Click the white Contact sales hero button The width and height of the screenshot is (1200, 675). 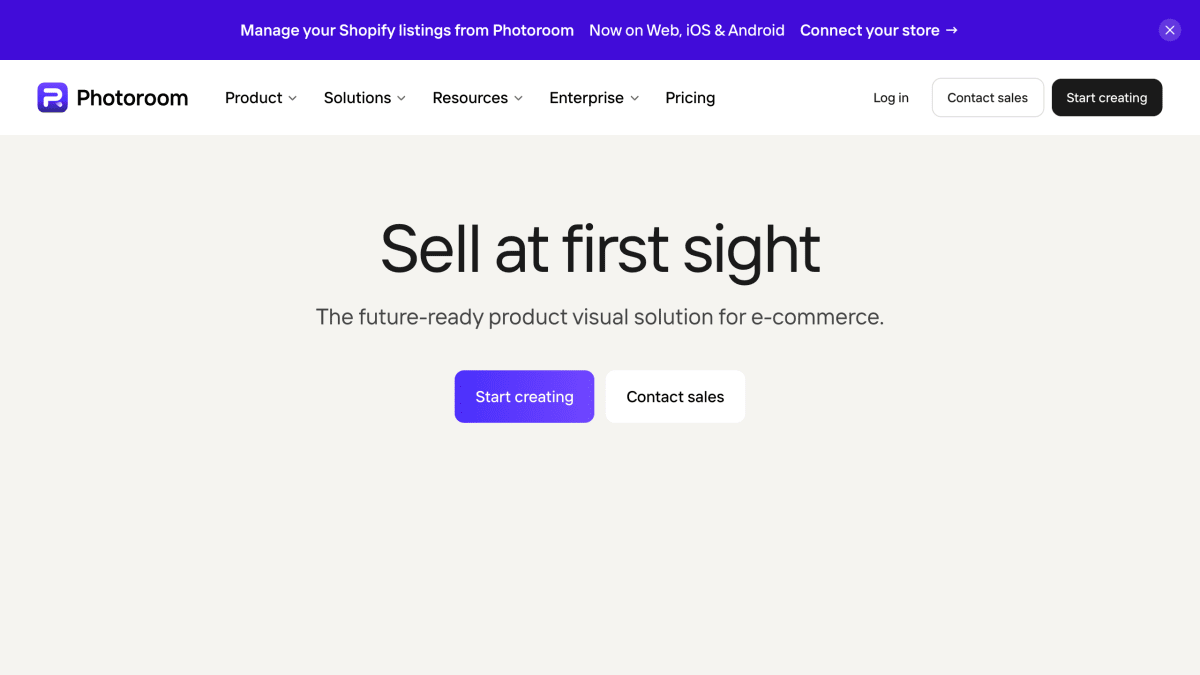[675, 397]
